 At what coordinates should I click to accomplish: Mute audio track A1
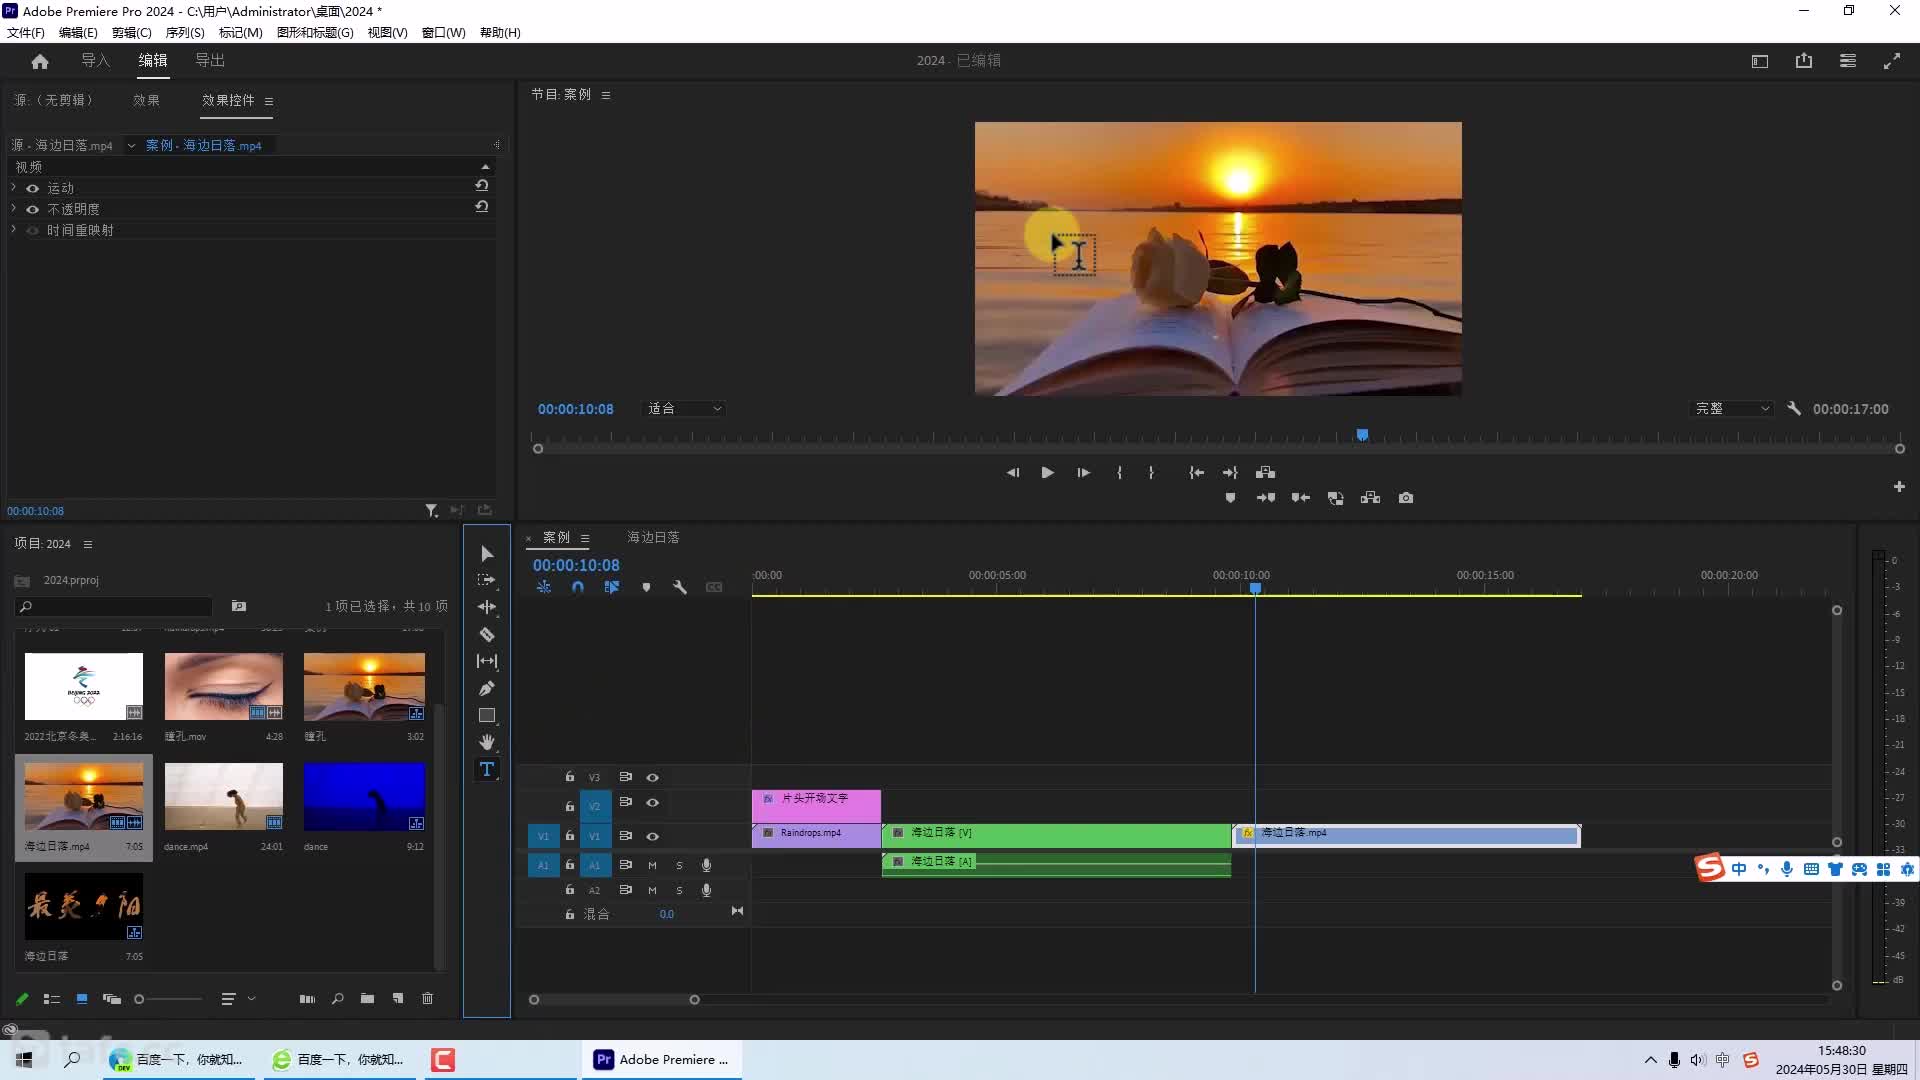[652, 865]
